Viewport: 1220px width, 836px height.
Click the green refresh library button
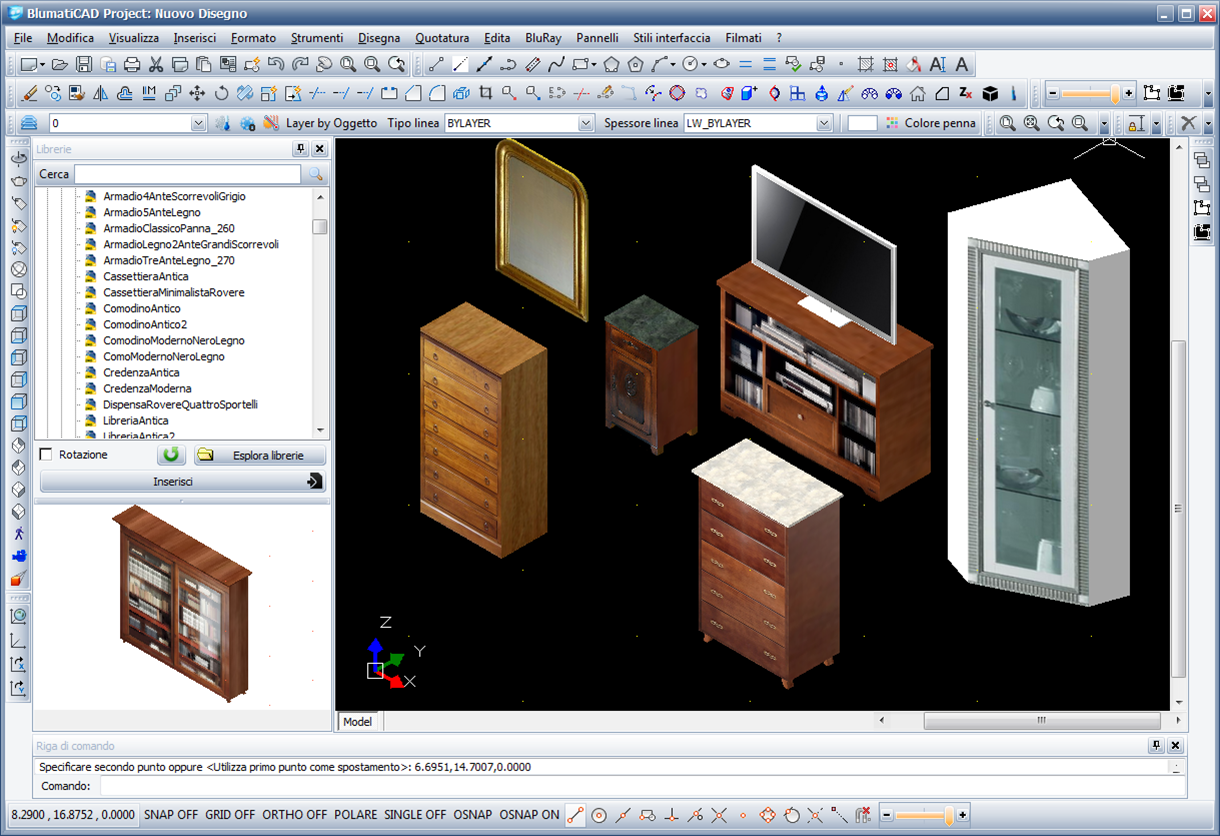[x=171, y=455]
